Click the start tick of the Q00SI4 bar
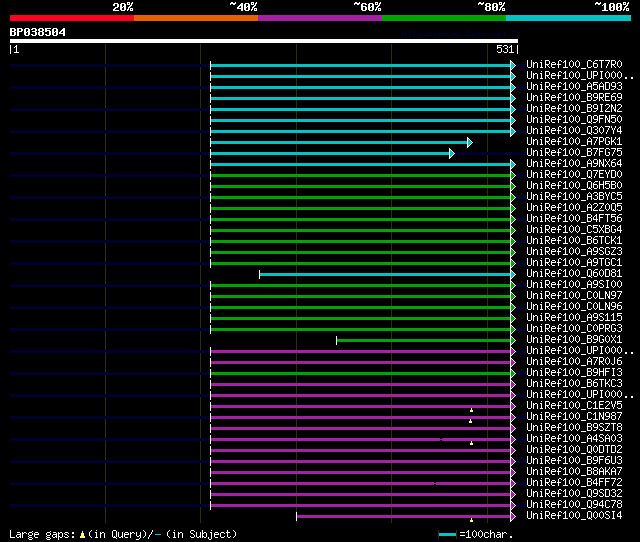The height and width of the screenshot is (542, 640). tap(297, 517)
